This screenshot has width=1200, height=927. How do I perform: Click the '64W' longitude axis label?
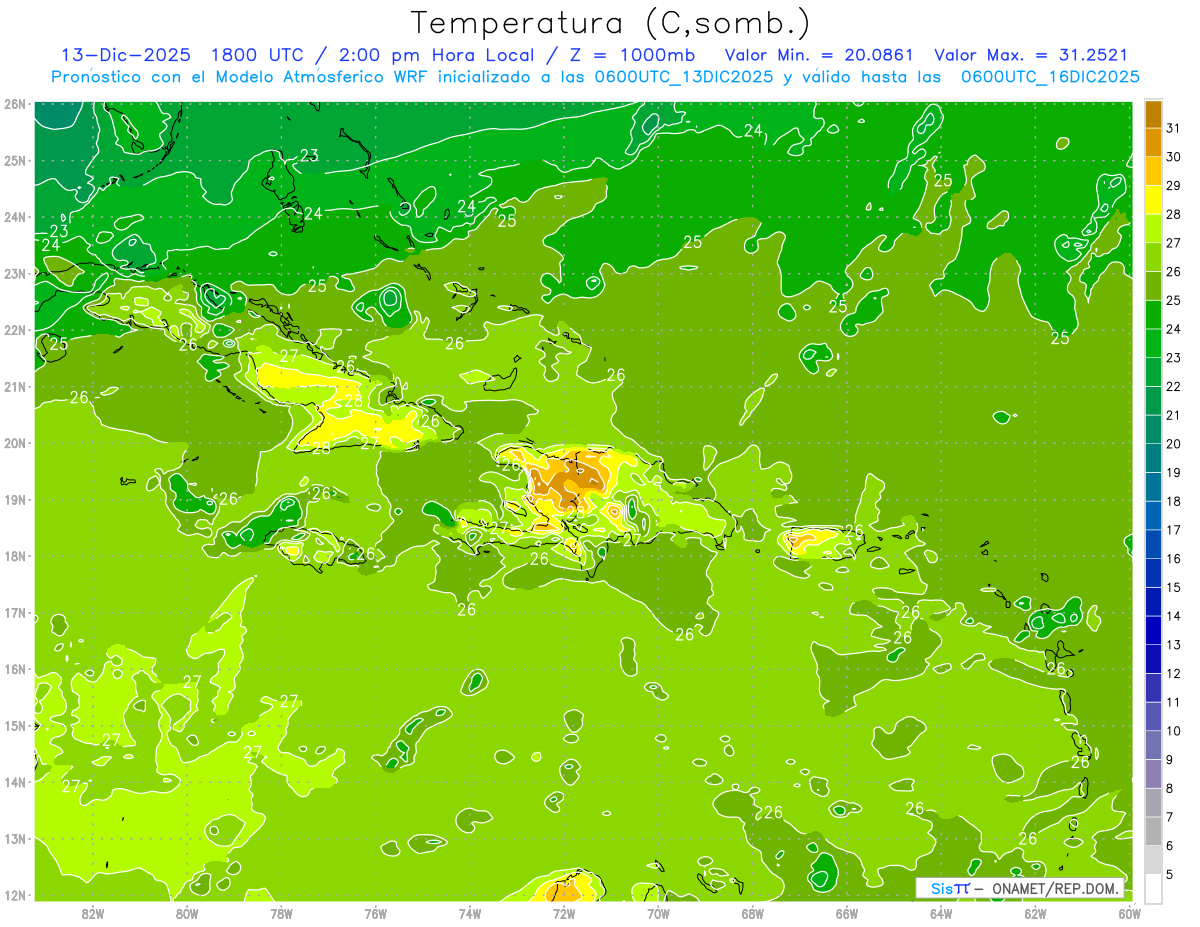[940, 913]
